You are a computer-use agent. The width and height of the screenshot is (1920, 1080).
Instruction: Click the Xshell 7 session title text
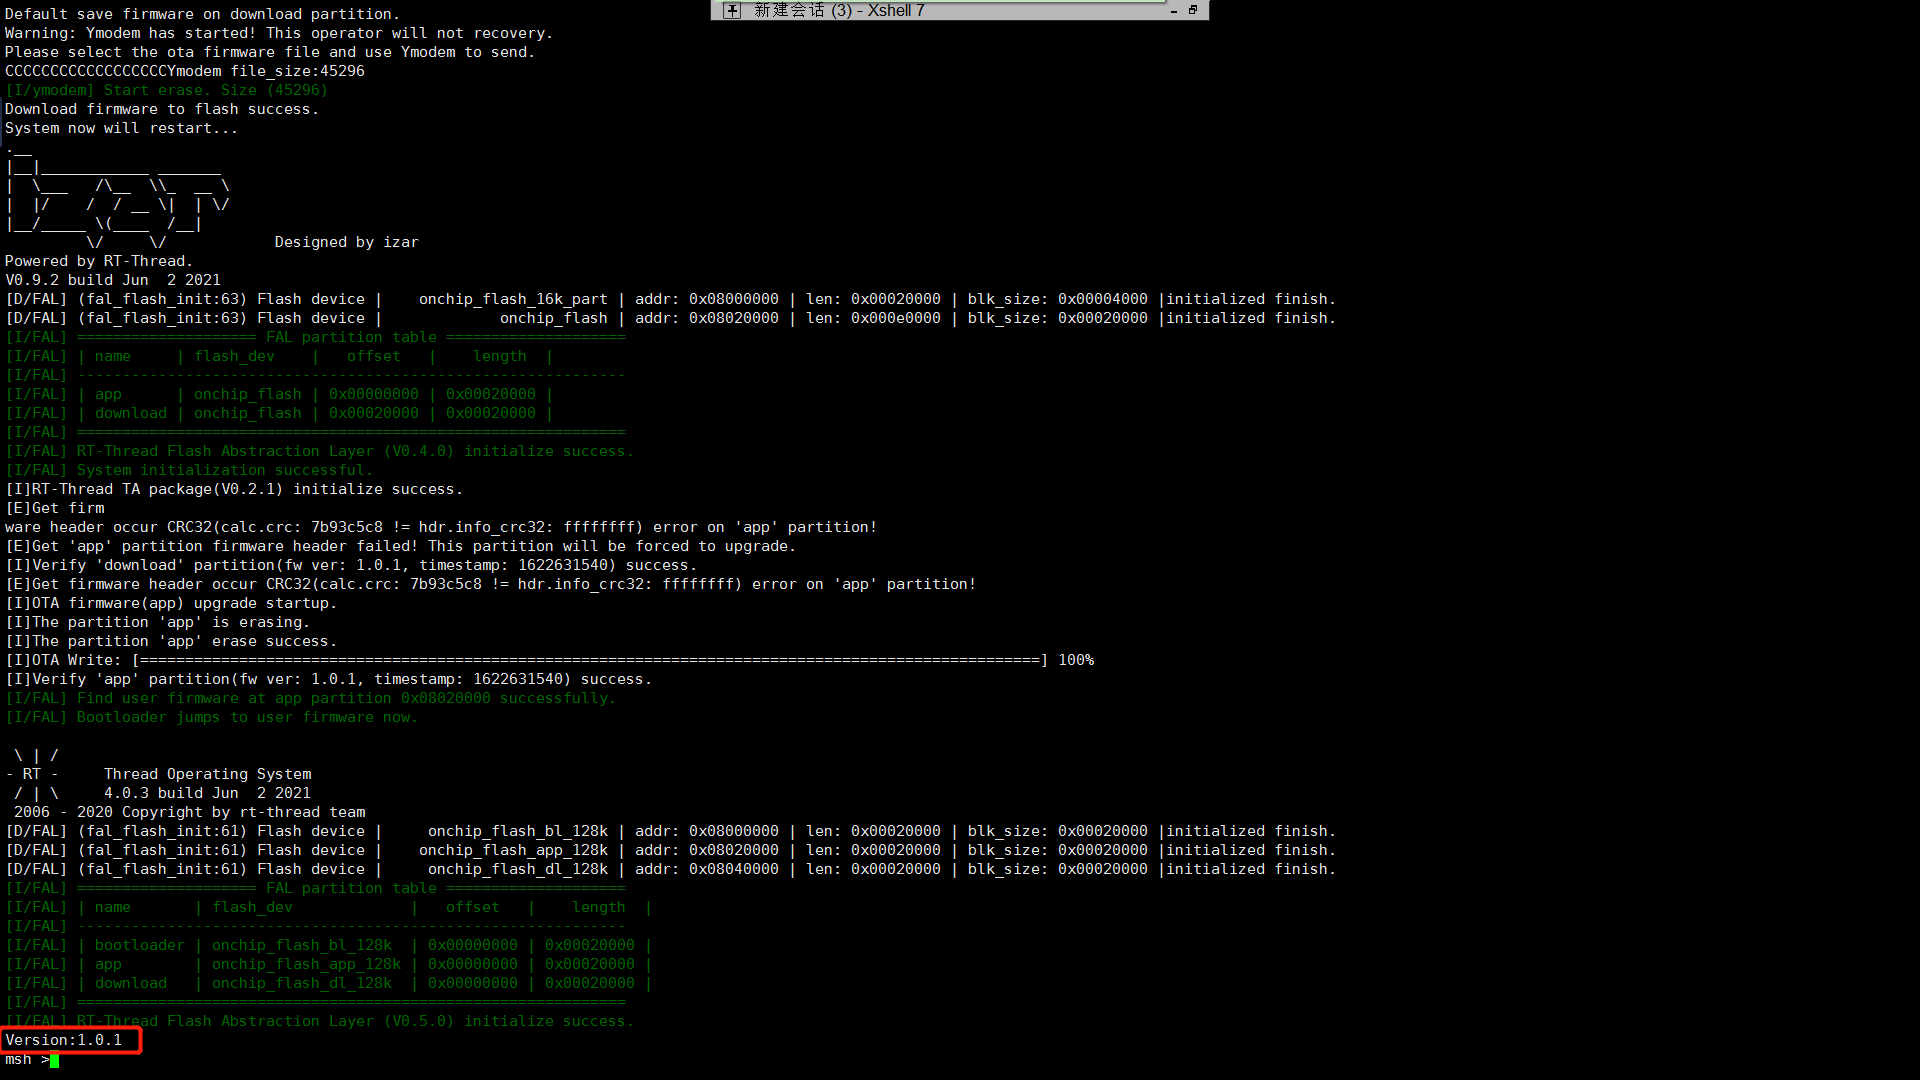pos(839,10)
